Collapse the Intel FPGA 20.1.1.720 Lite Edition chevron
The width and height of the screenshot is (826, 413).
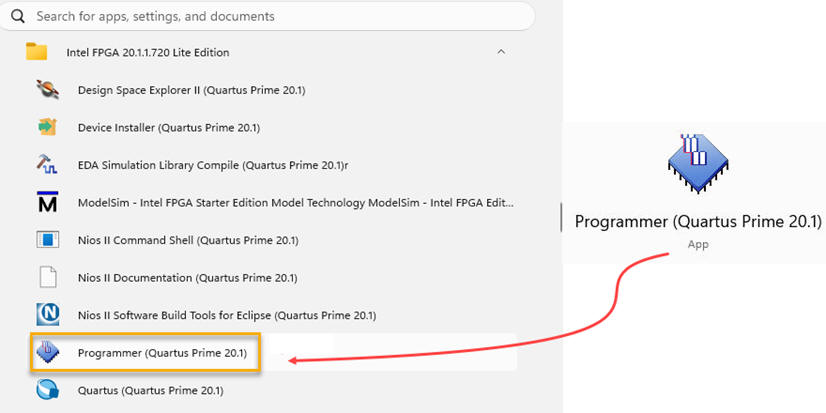pyautogui.click(x=502, y=52)
